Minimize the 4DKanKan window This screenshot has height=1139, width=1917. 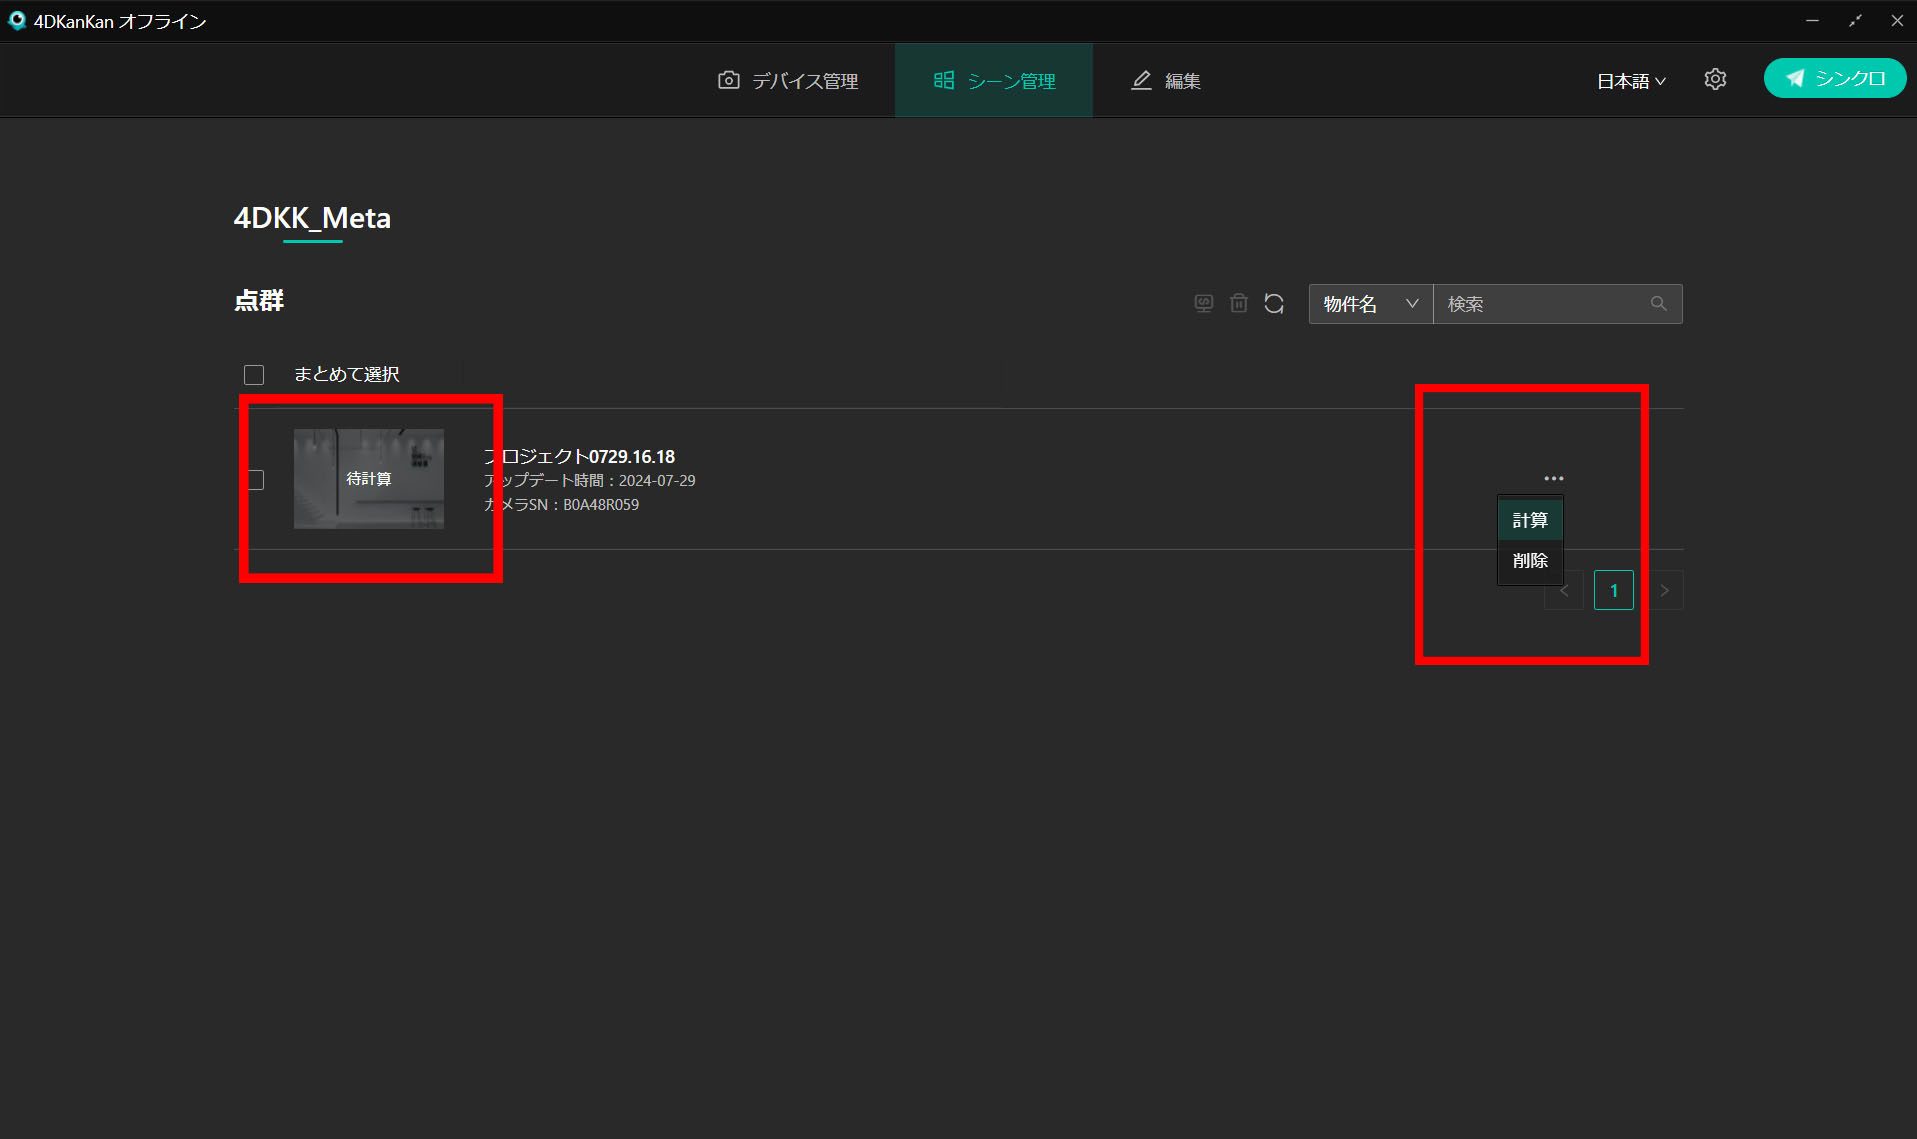click(x=1812, y=21)
